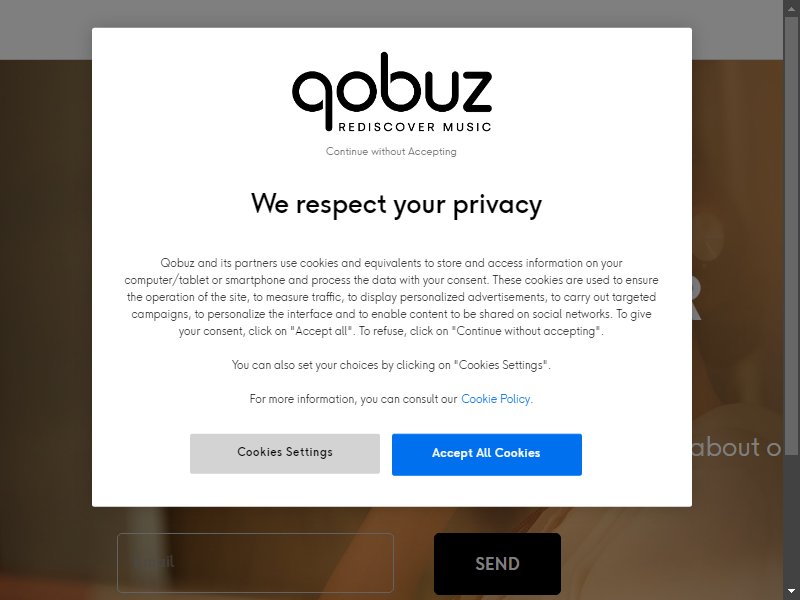Click the cookie consent paragraph text
Viewport: 800px width, 600px height.
coord(391,297)
